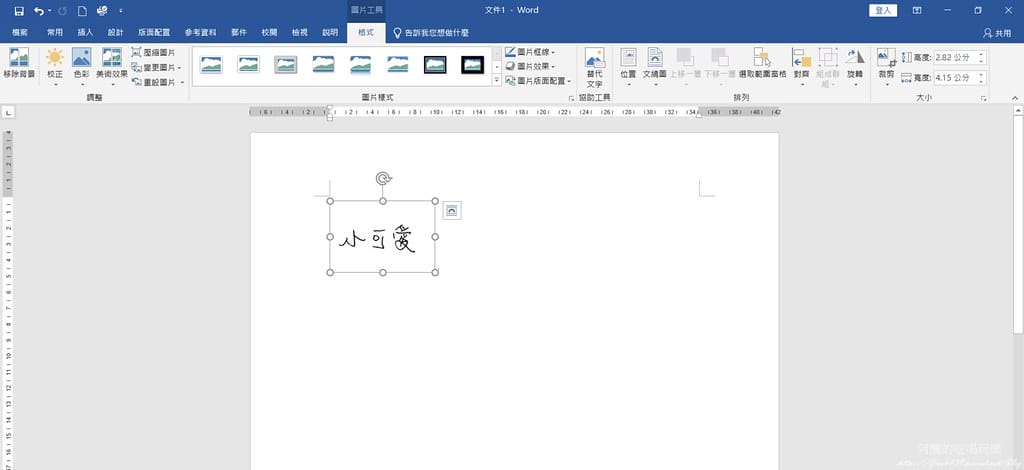Apply double black frame picture style
1024x470 pixels.
pos(472,64)
